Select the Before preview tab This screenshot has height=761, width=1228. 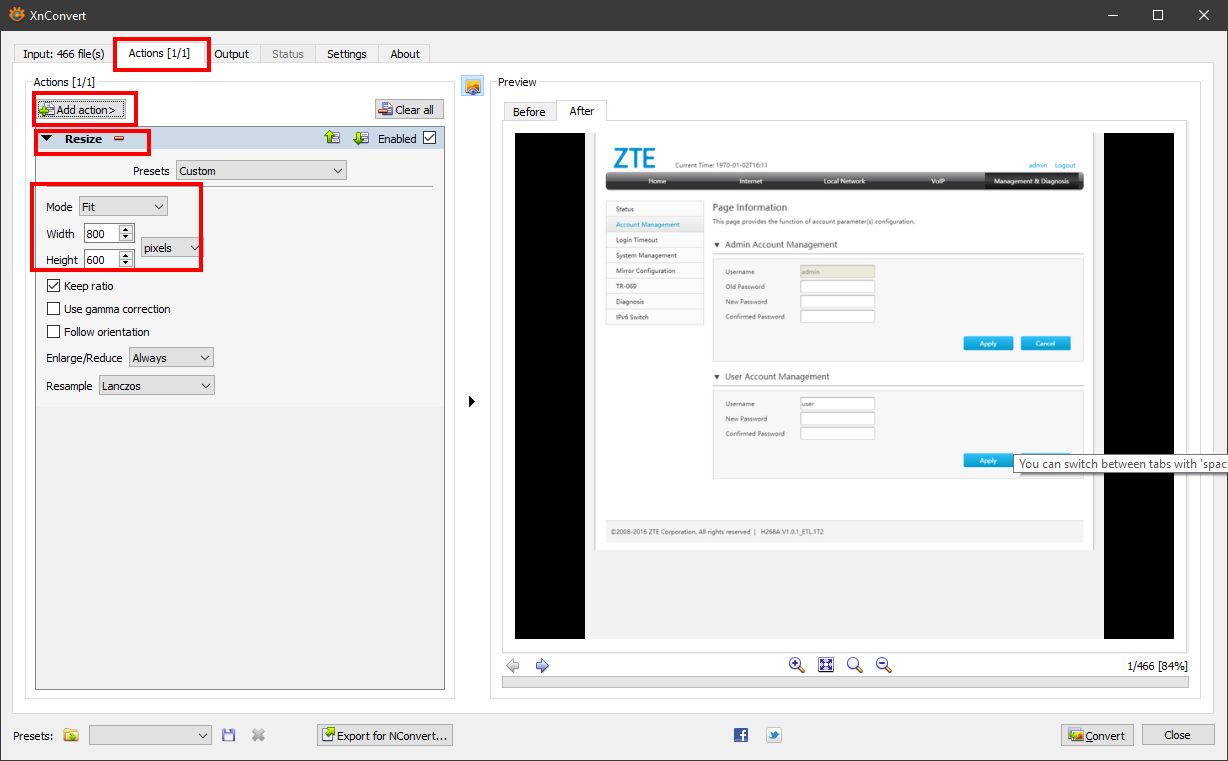pyautogui.click(x=529, y=112)
